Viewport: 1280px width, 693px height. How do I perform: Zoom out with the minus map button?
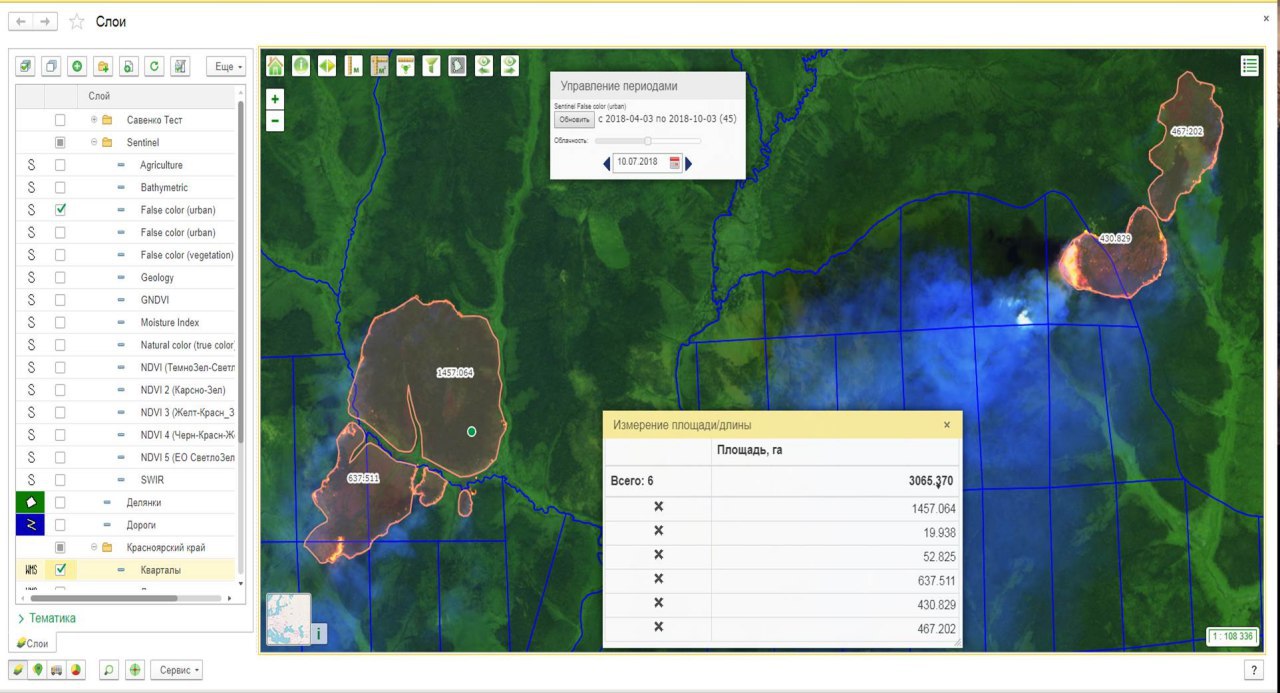pos(275,122)
